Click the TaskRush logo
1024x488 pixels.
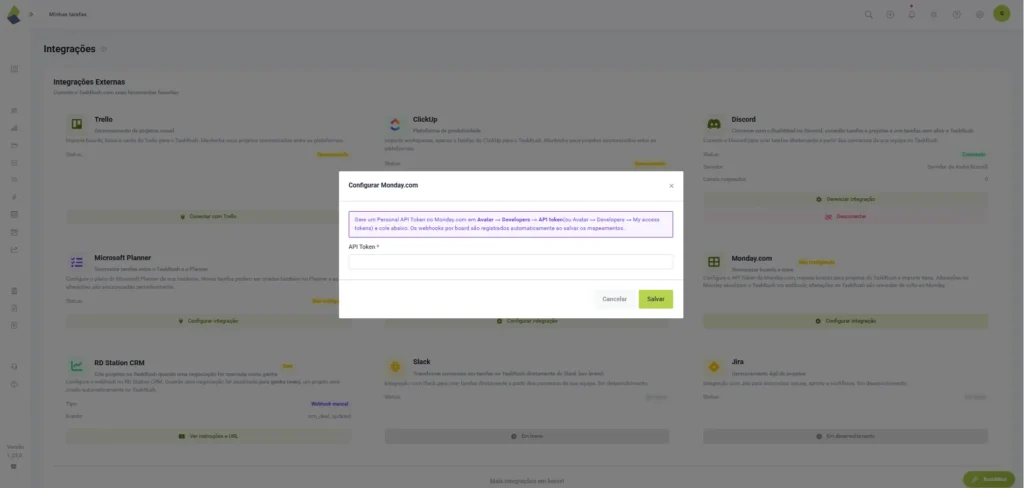(x=13, y=14)
